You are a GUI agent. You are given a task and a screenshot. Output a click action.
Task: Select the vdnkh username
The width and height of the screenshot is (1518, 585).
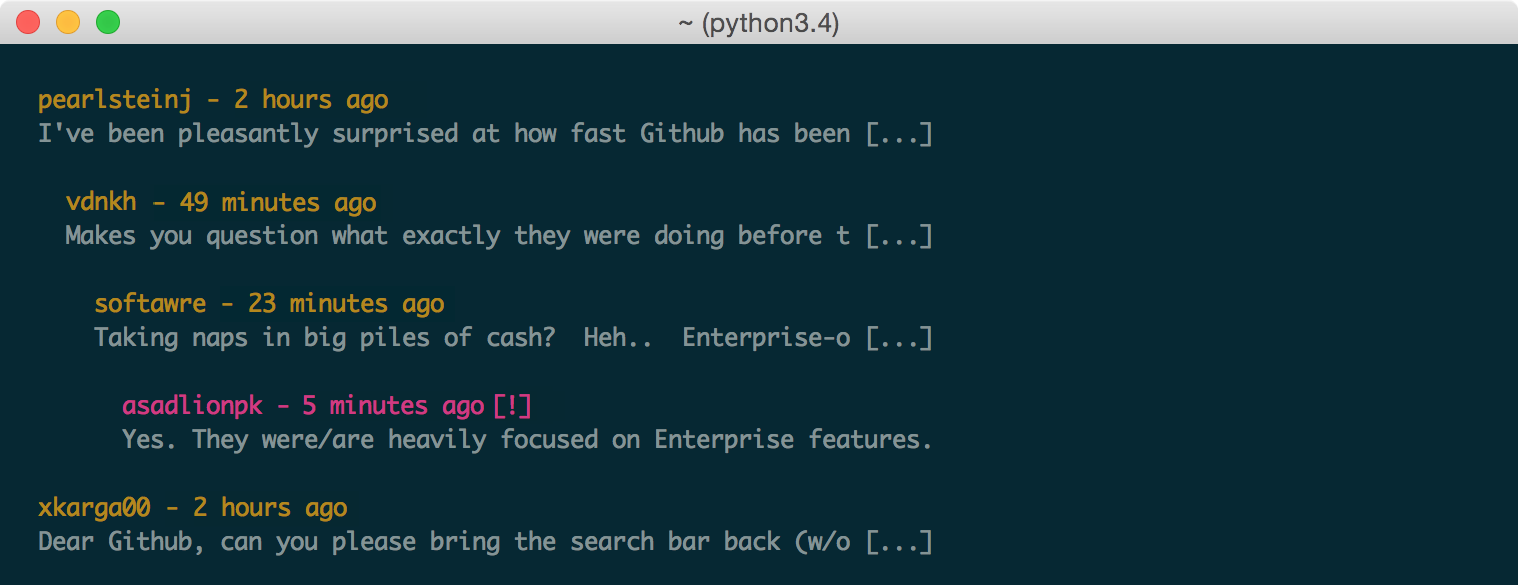[x=101, y=202]
